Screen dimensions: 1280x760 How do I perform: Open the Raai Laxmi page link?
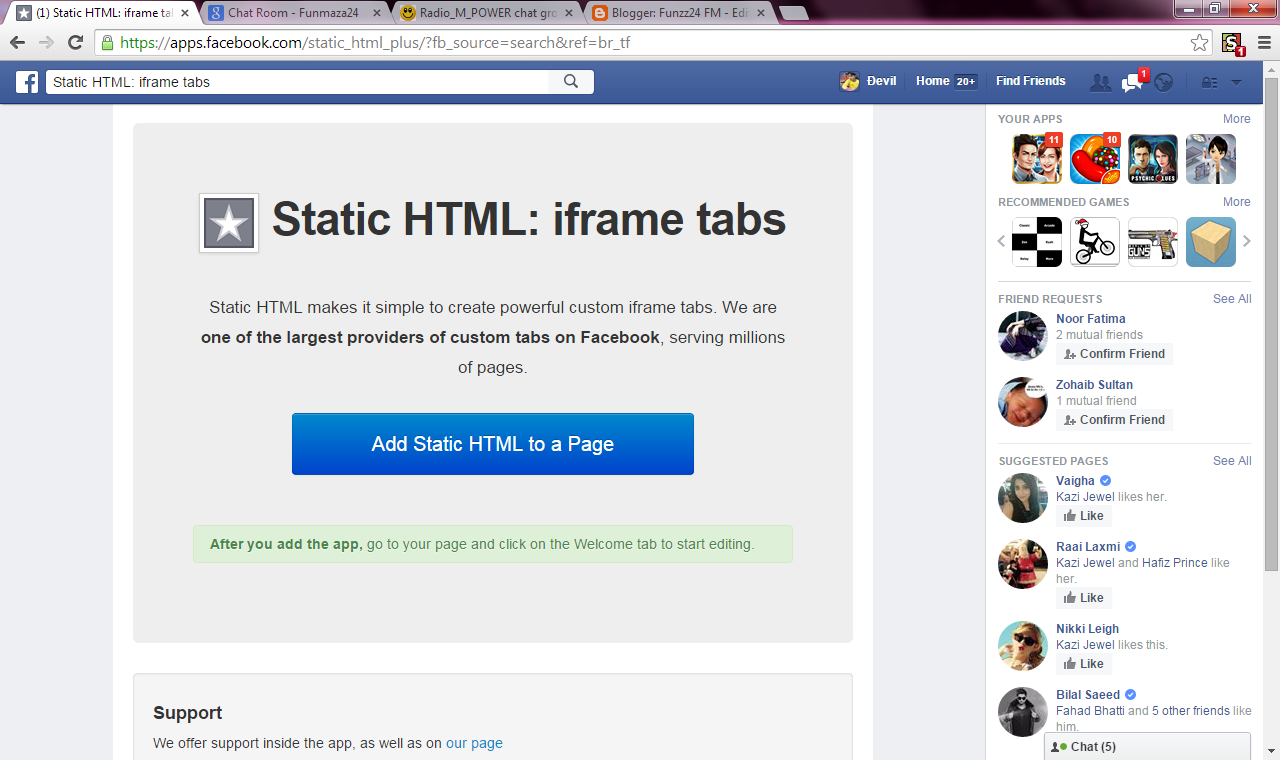[1088, 547]
